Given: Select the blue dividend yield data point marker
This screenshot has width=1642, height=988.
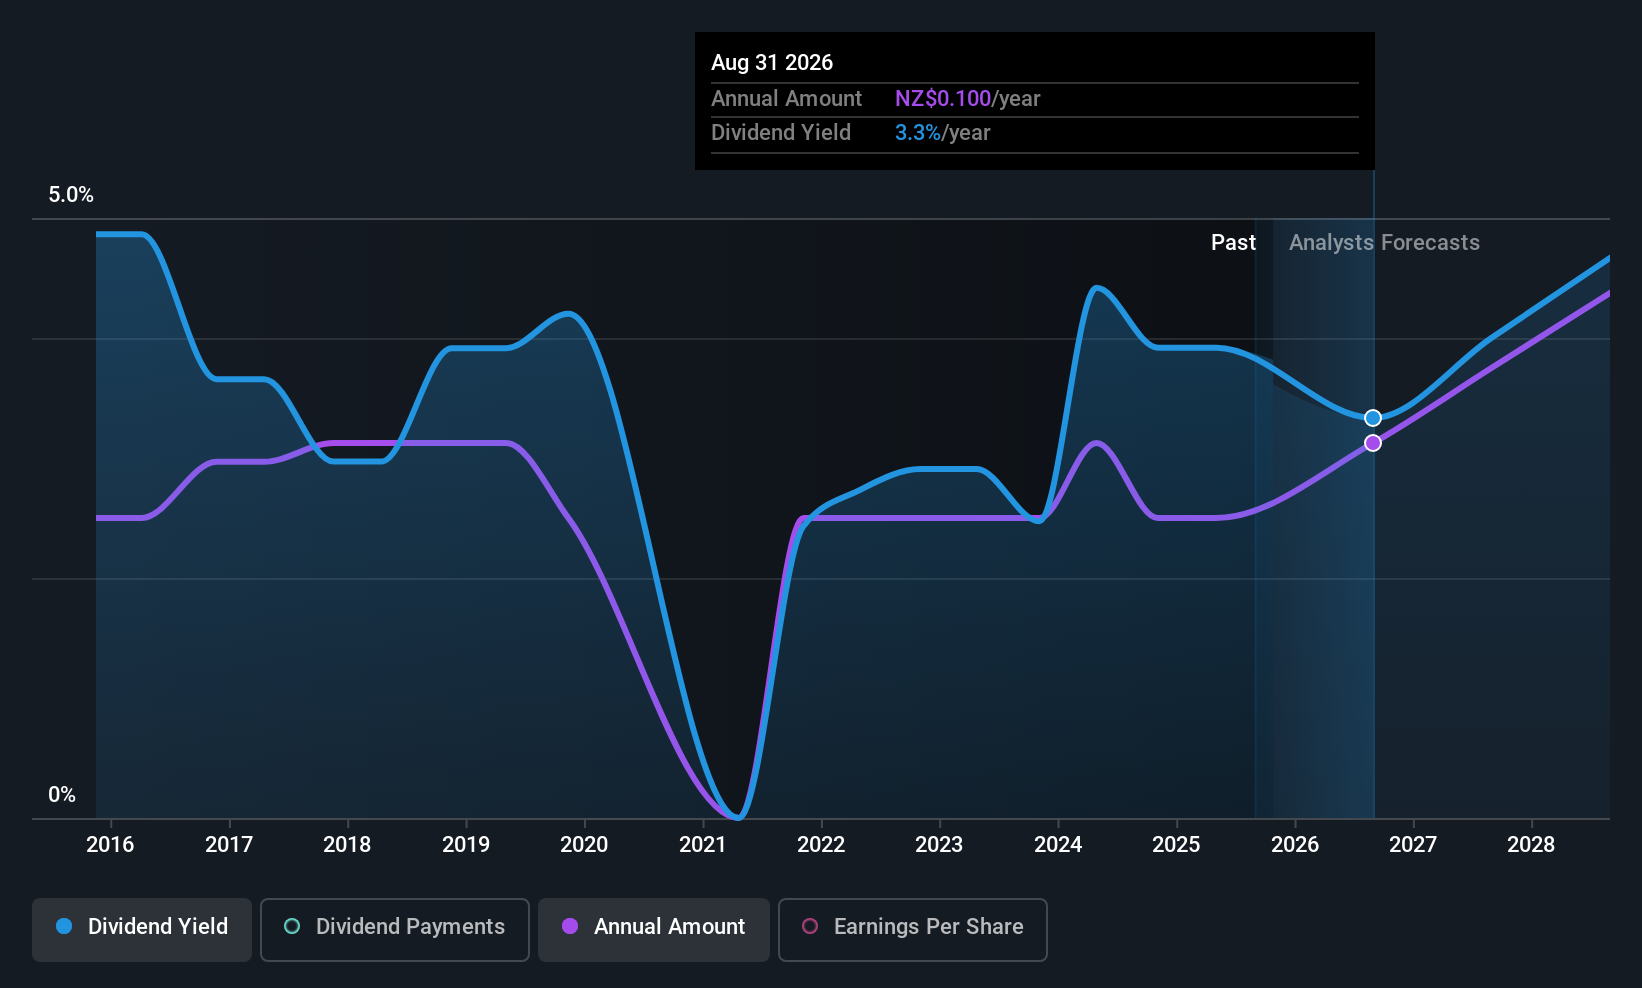Looking at the screenshot, I should coord(1373,418).
